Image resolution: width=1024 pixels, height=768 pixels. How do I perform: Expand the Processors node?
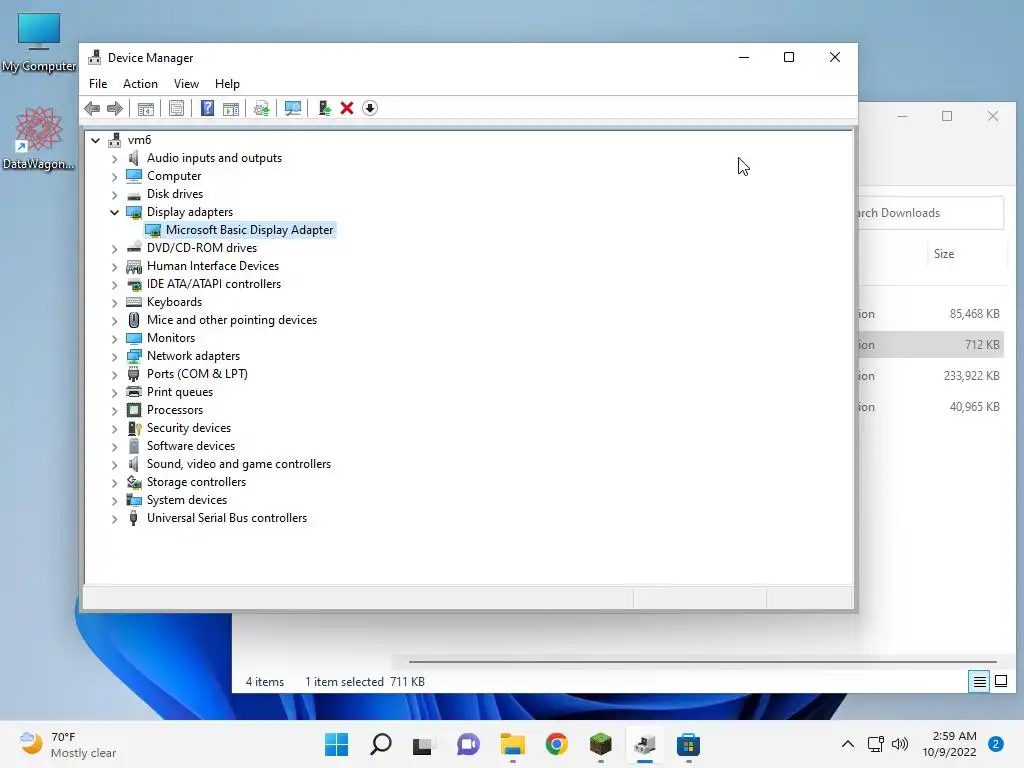(x=114, y=410)
